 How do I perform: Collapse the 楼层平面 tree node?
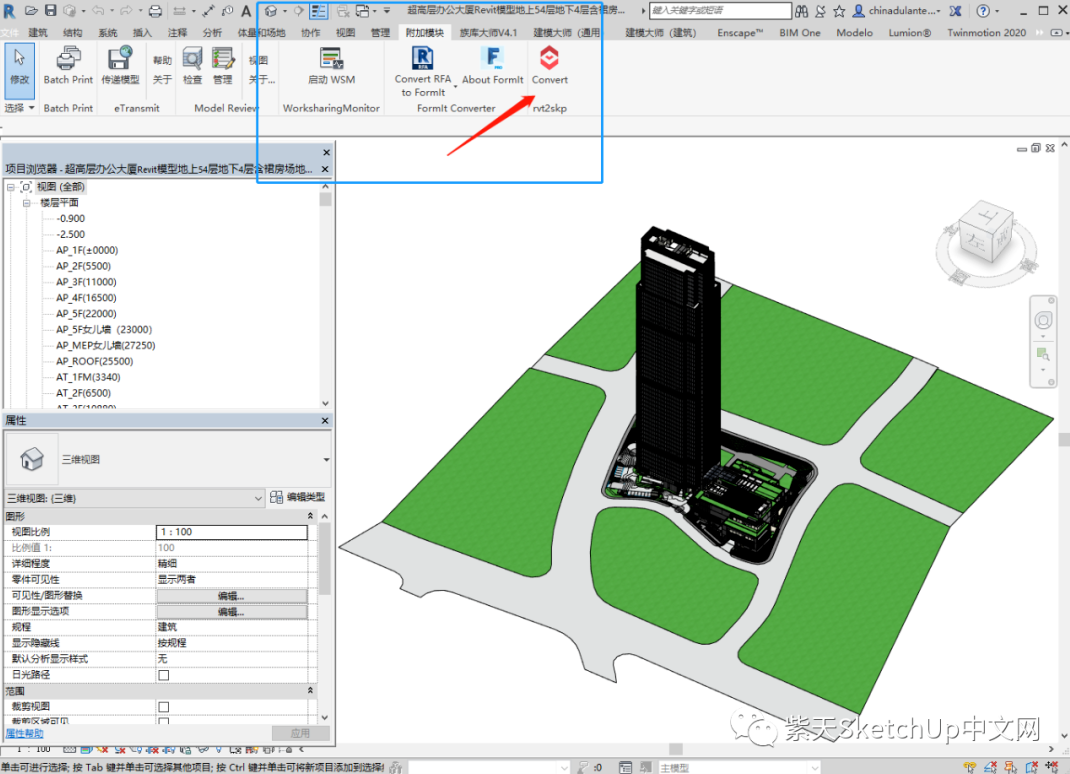tap(28, 203)
